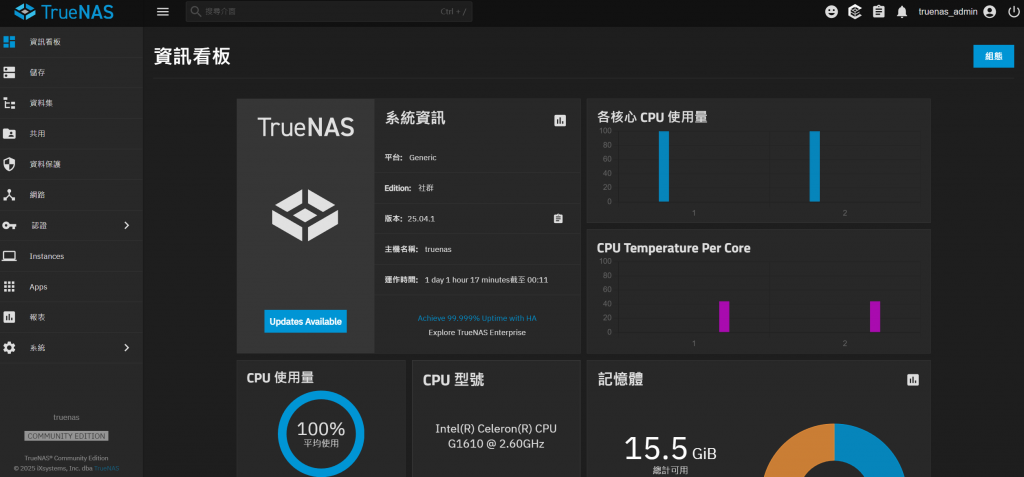Screen dimensions: 1024x477
Task: Click the Generic platform value
Action: coord(423,157)
